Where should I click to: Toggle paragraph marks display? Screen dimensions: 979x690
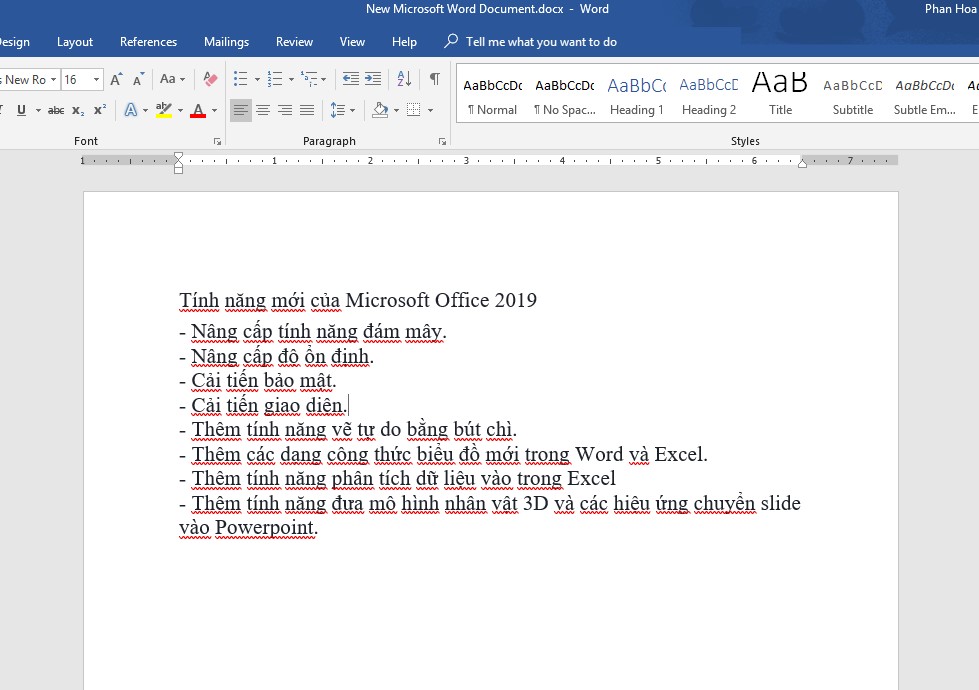[x=433, y=78]
